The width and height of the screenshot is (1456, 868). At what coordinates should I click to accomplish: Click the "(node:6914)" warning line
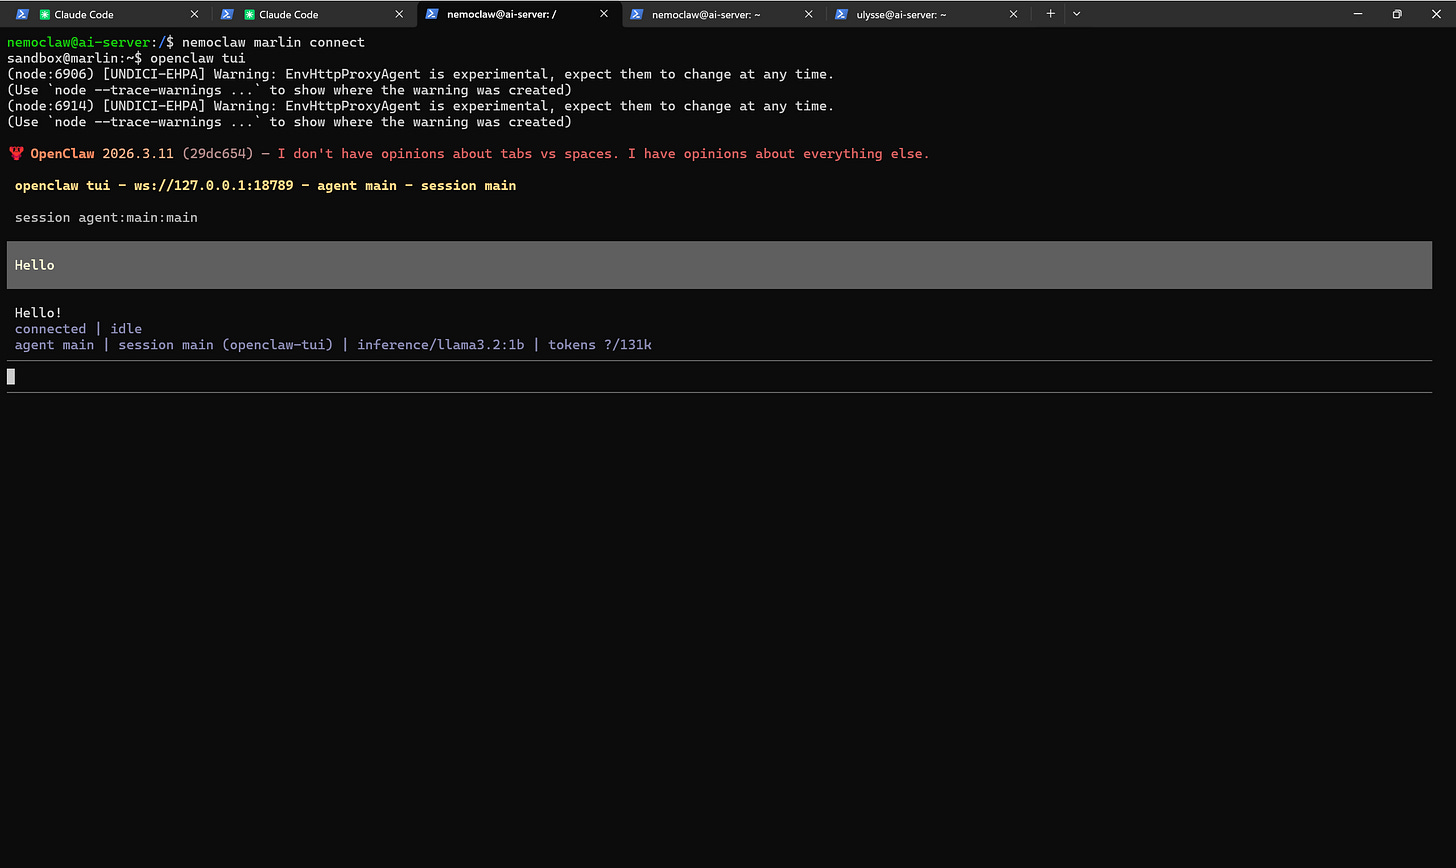tap(420, 106)
